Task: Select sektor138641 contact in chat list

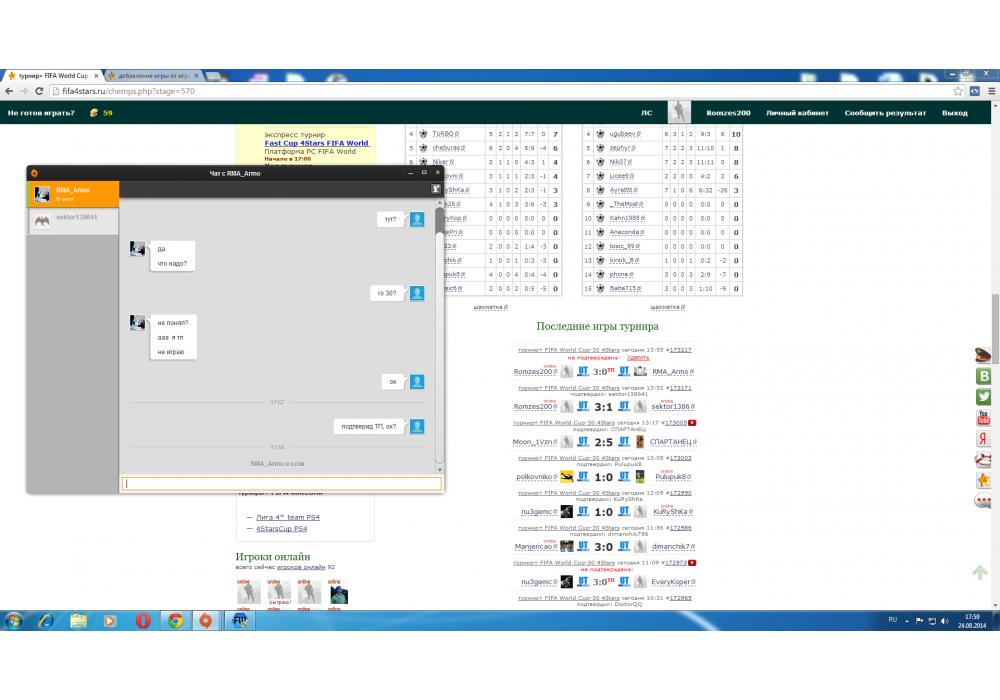Action: tap(73, 221)
